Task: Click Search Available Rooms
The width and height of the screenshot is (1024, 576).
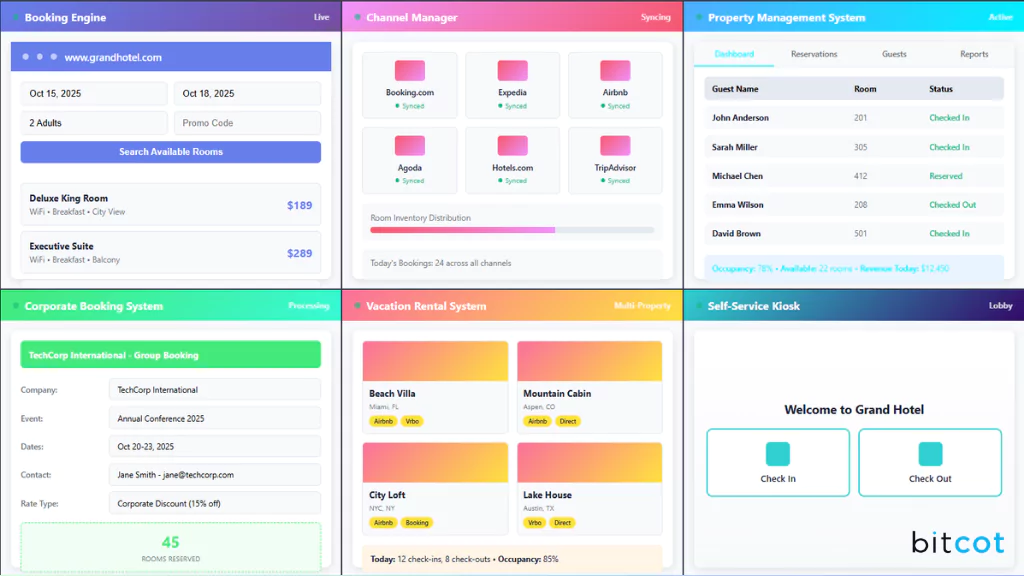Action: [170, 151]
